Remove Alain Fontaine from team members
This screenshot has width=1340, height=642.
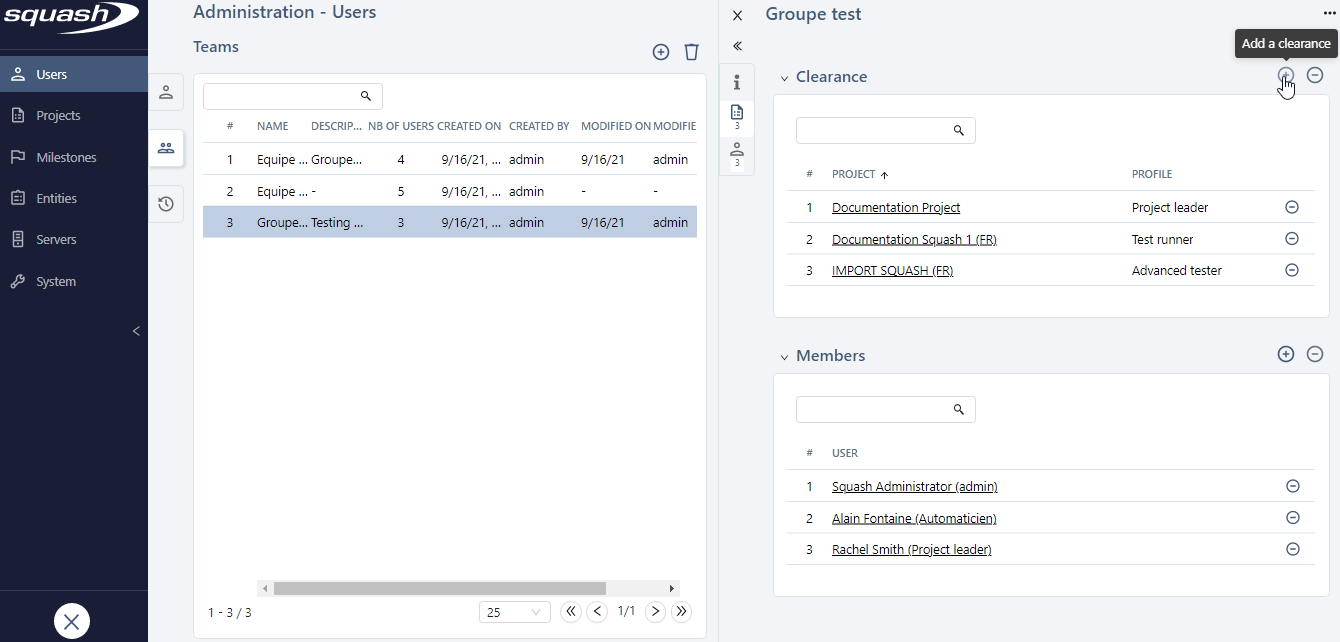1292,518
